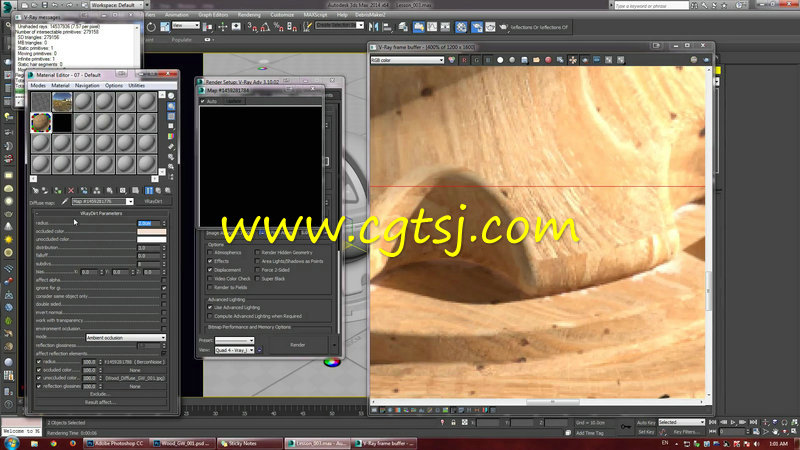This screenshot has width=800, height=450.
Task: Toggle 'ignore for gi' checkbox
Action: pos(164,288)
